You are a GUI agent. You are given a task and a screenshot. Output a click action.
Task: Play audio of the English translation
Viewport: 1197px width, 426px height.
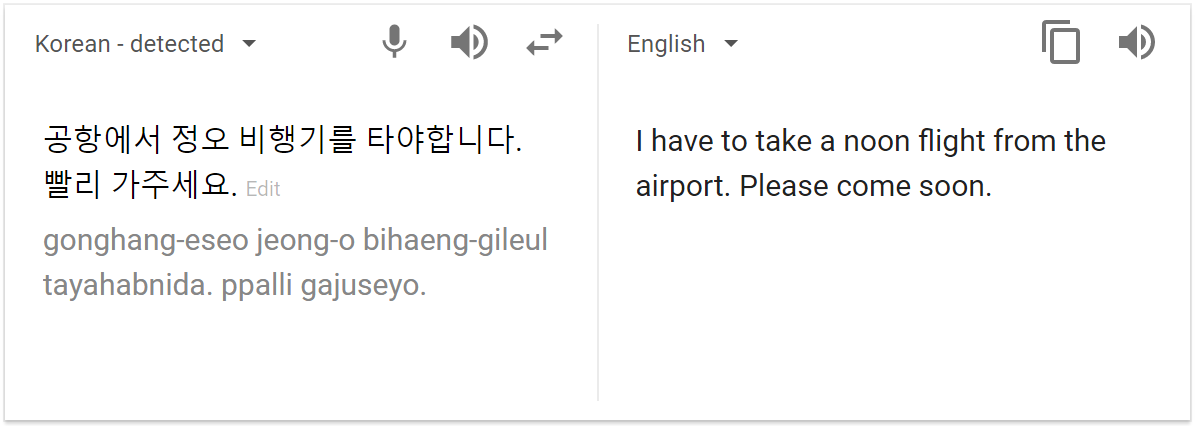coord(1137,43)
